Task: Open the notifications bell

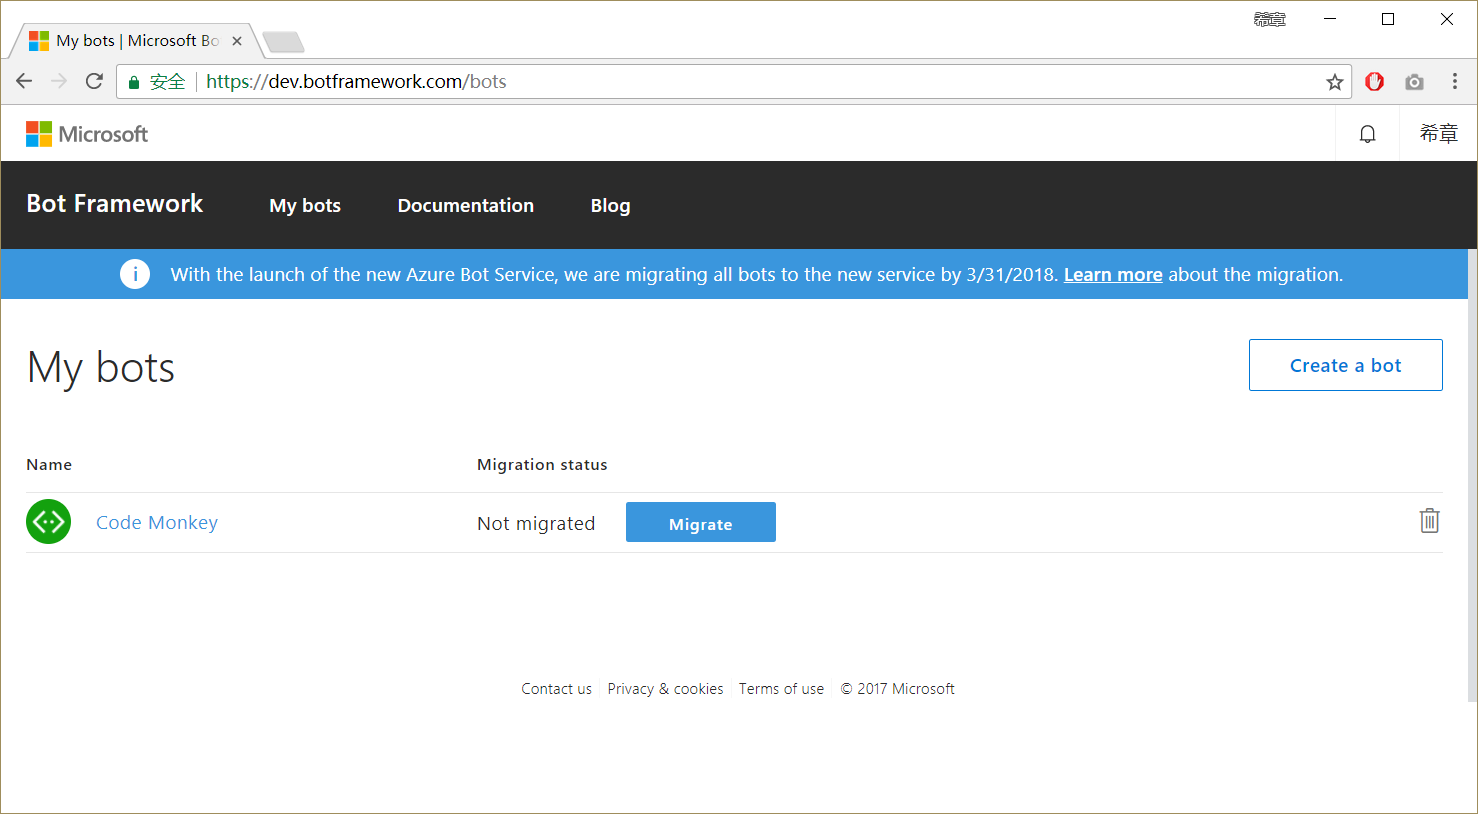Action: 1367,133
